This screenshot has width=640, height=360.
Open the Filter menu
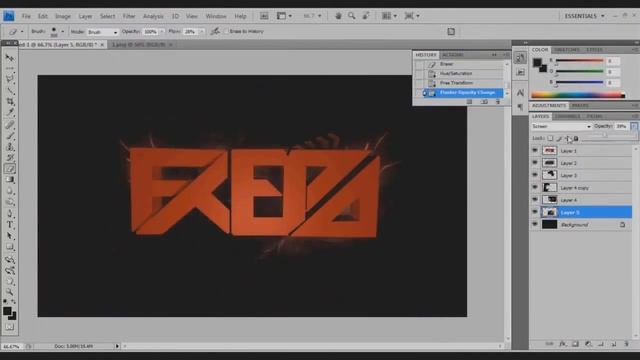coord(129,16)
